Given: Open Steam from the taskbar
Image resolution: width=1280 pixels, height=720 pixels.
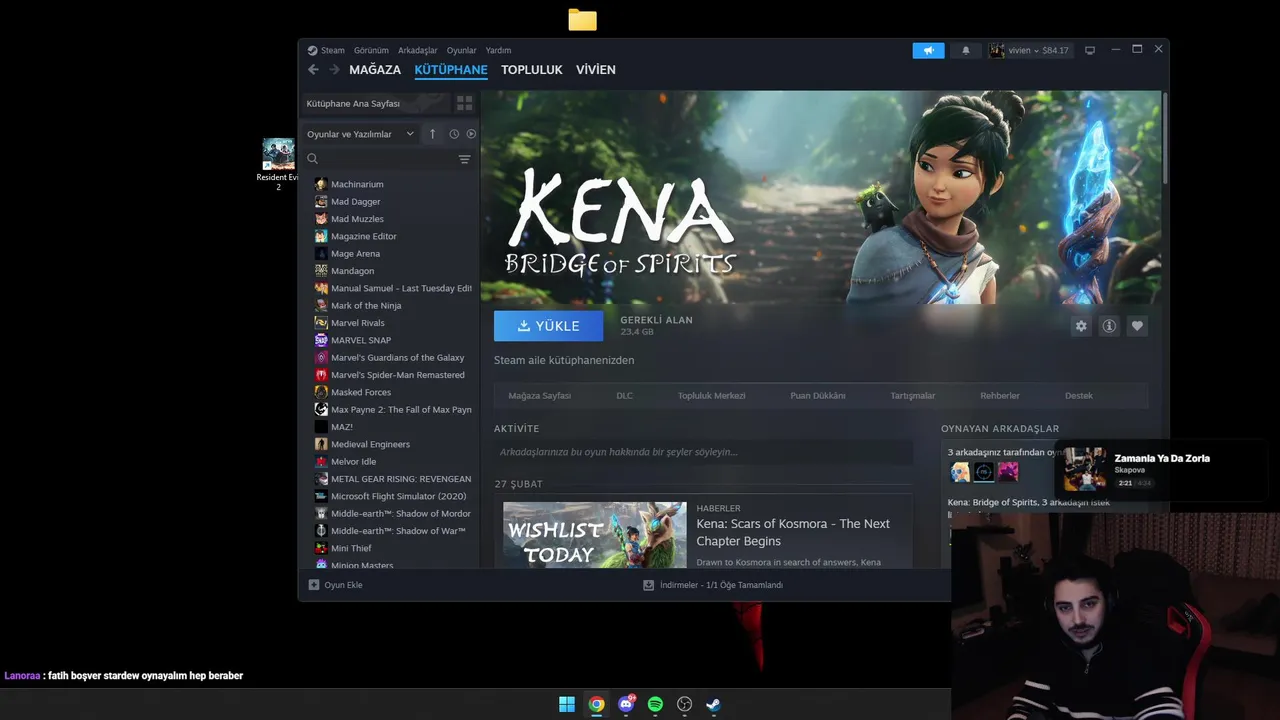Looking at the screenshot, I should pos(713,704).
